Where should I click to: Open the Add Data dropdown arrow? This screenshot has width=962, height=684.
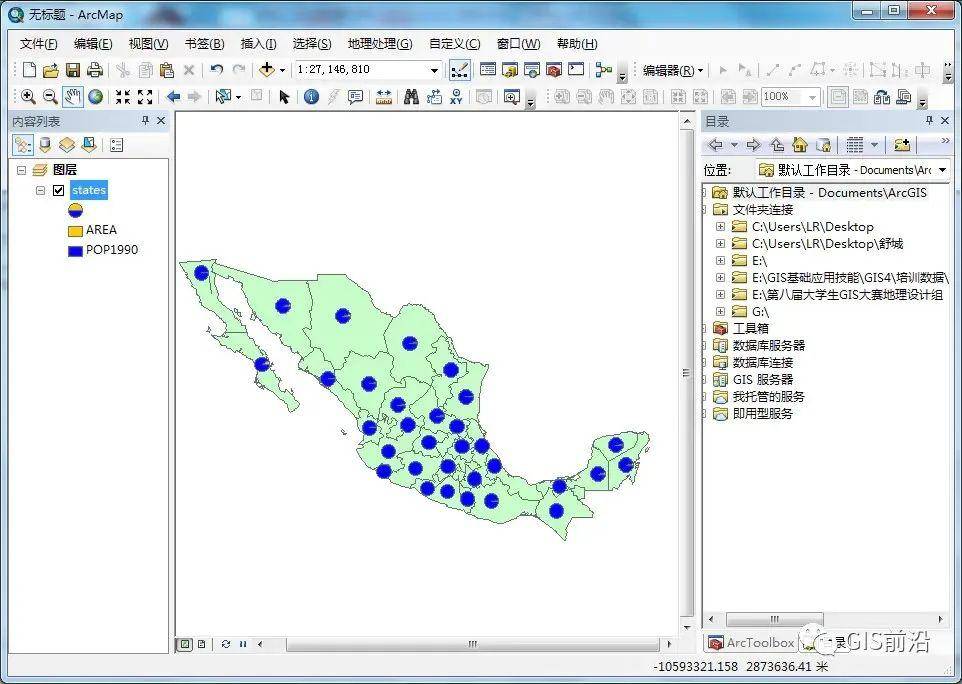pyautogui.click(x=282, y=71)
